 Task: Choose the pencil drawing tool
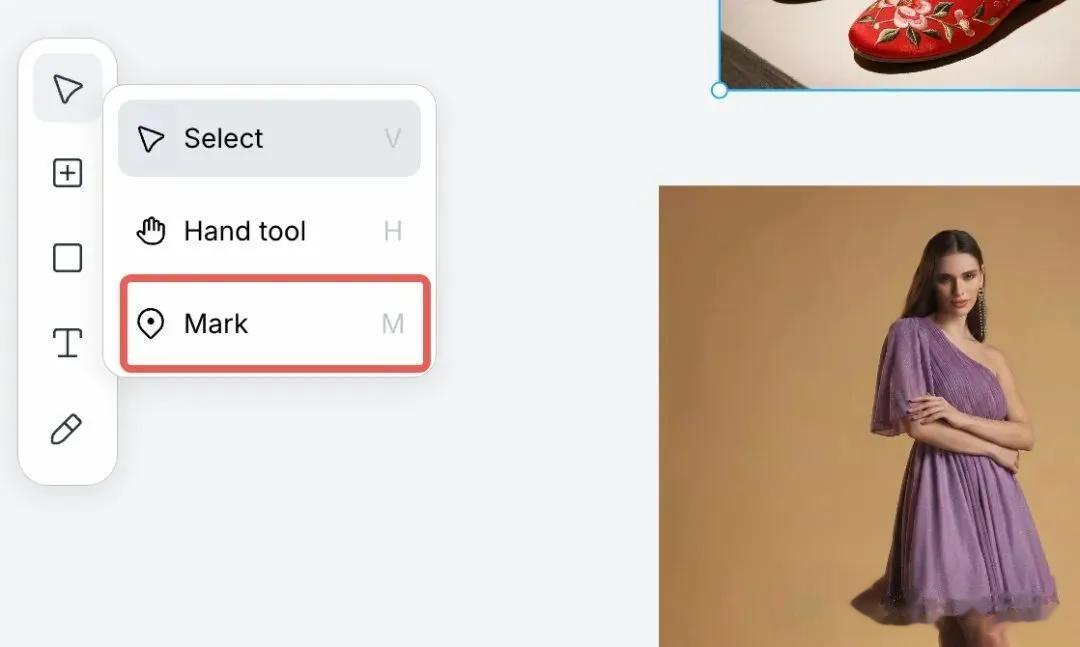[x=67, y=429]
